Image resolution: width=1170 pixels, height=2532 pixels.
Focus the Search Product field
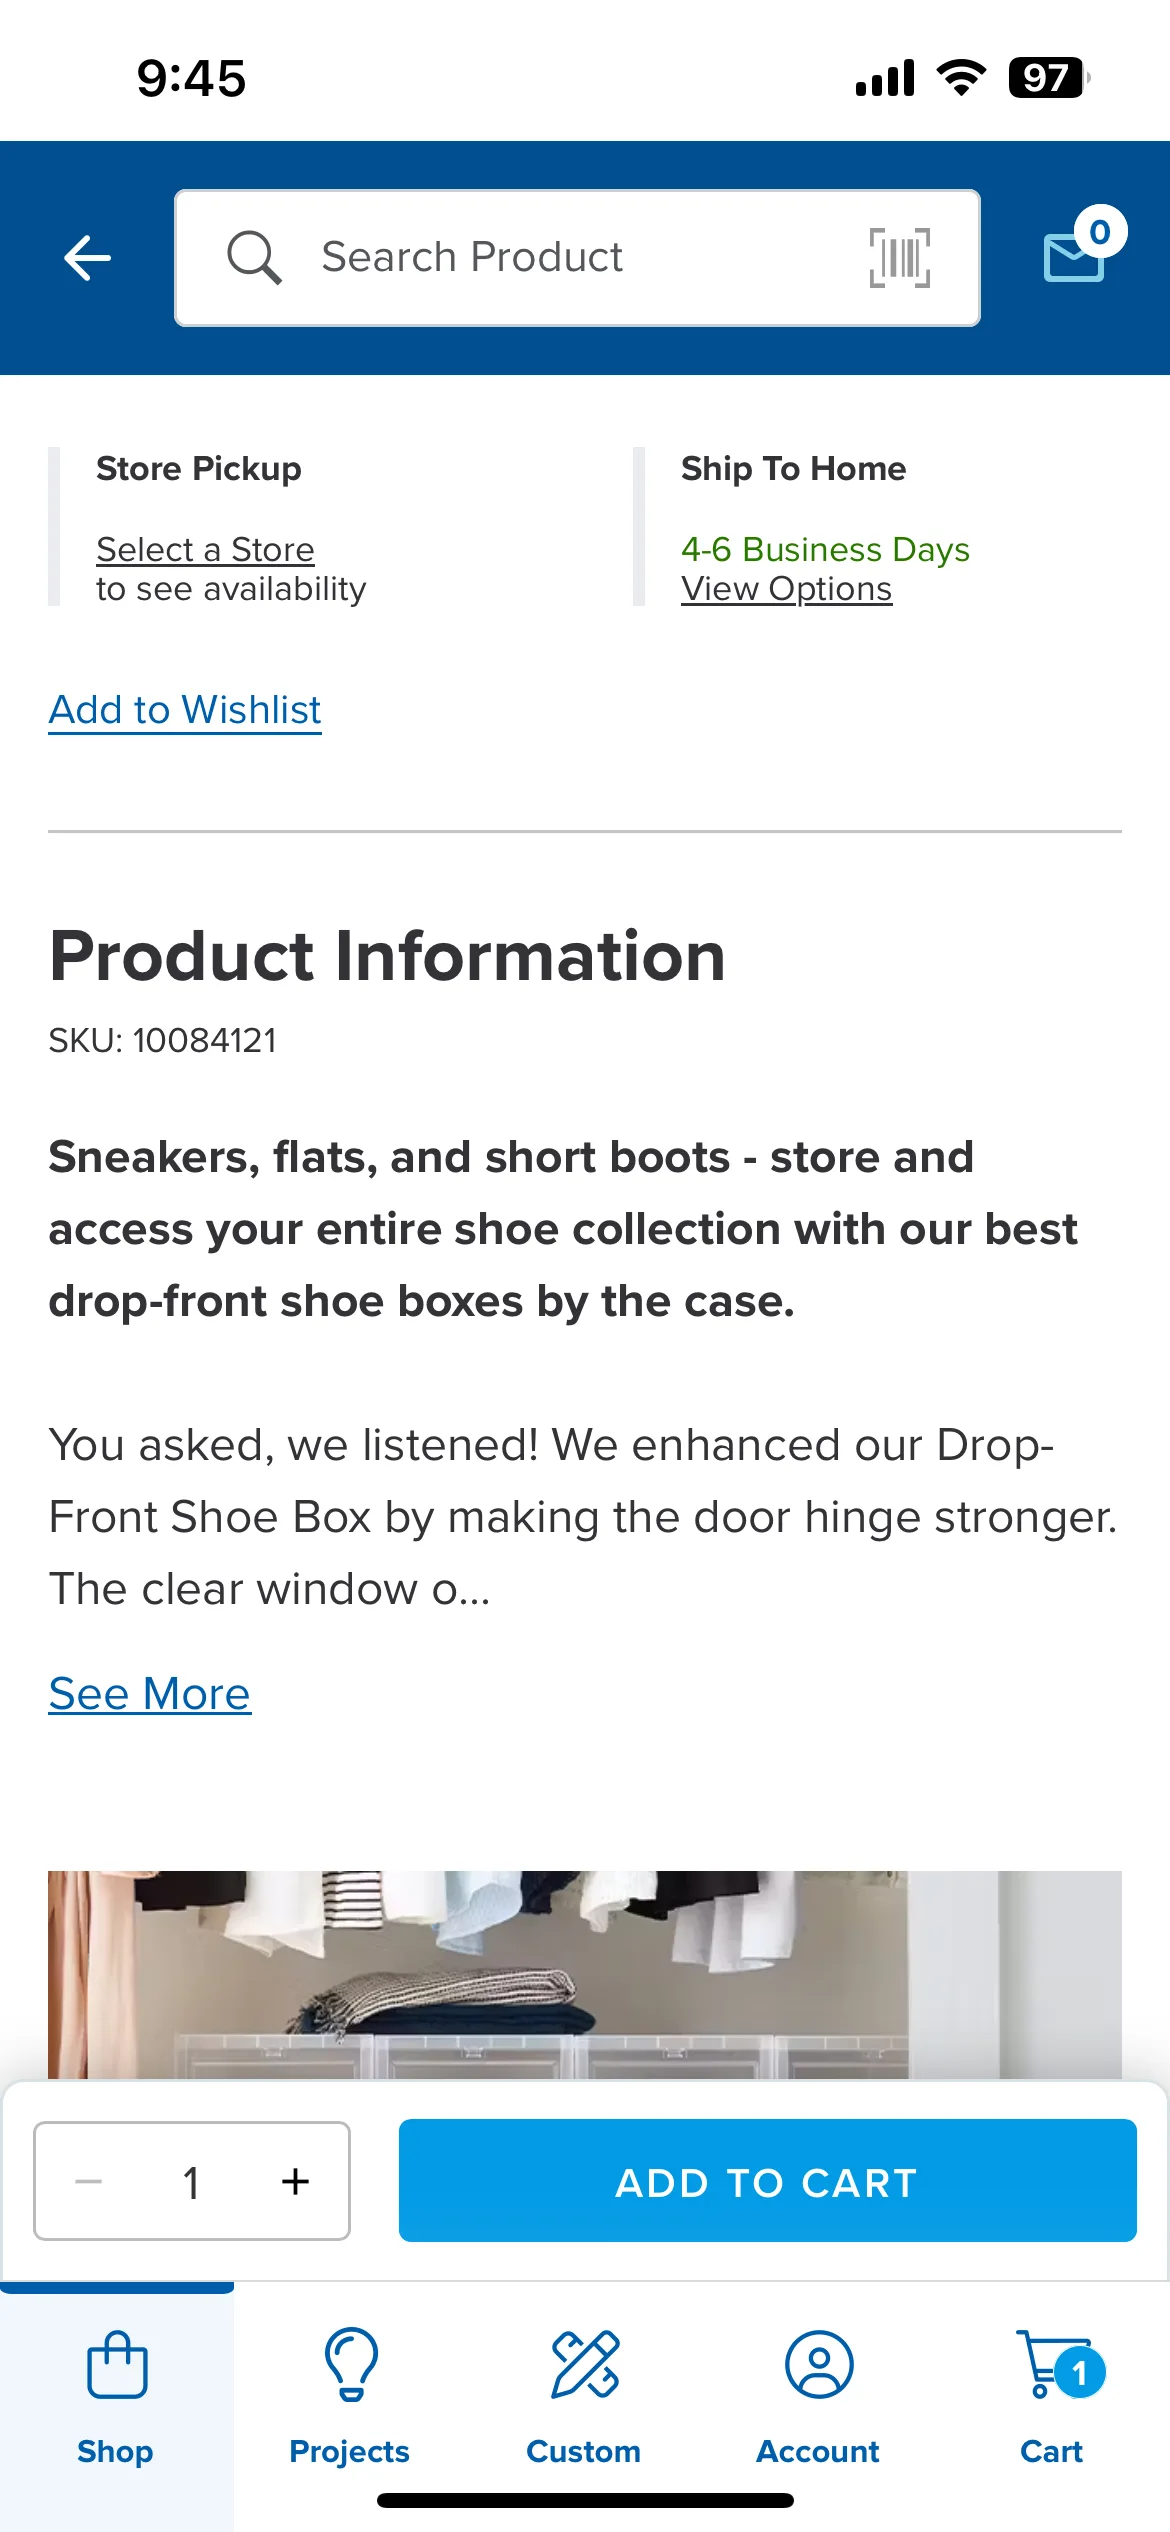coord(577,258)
